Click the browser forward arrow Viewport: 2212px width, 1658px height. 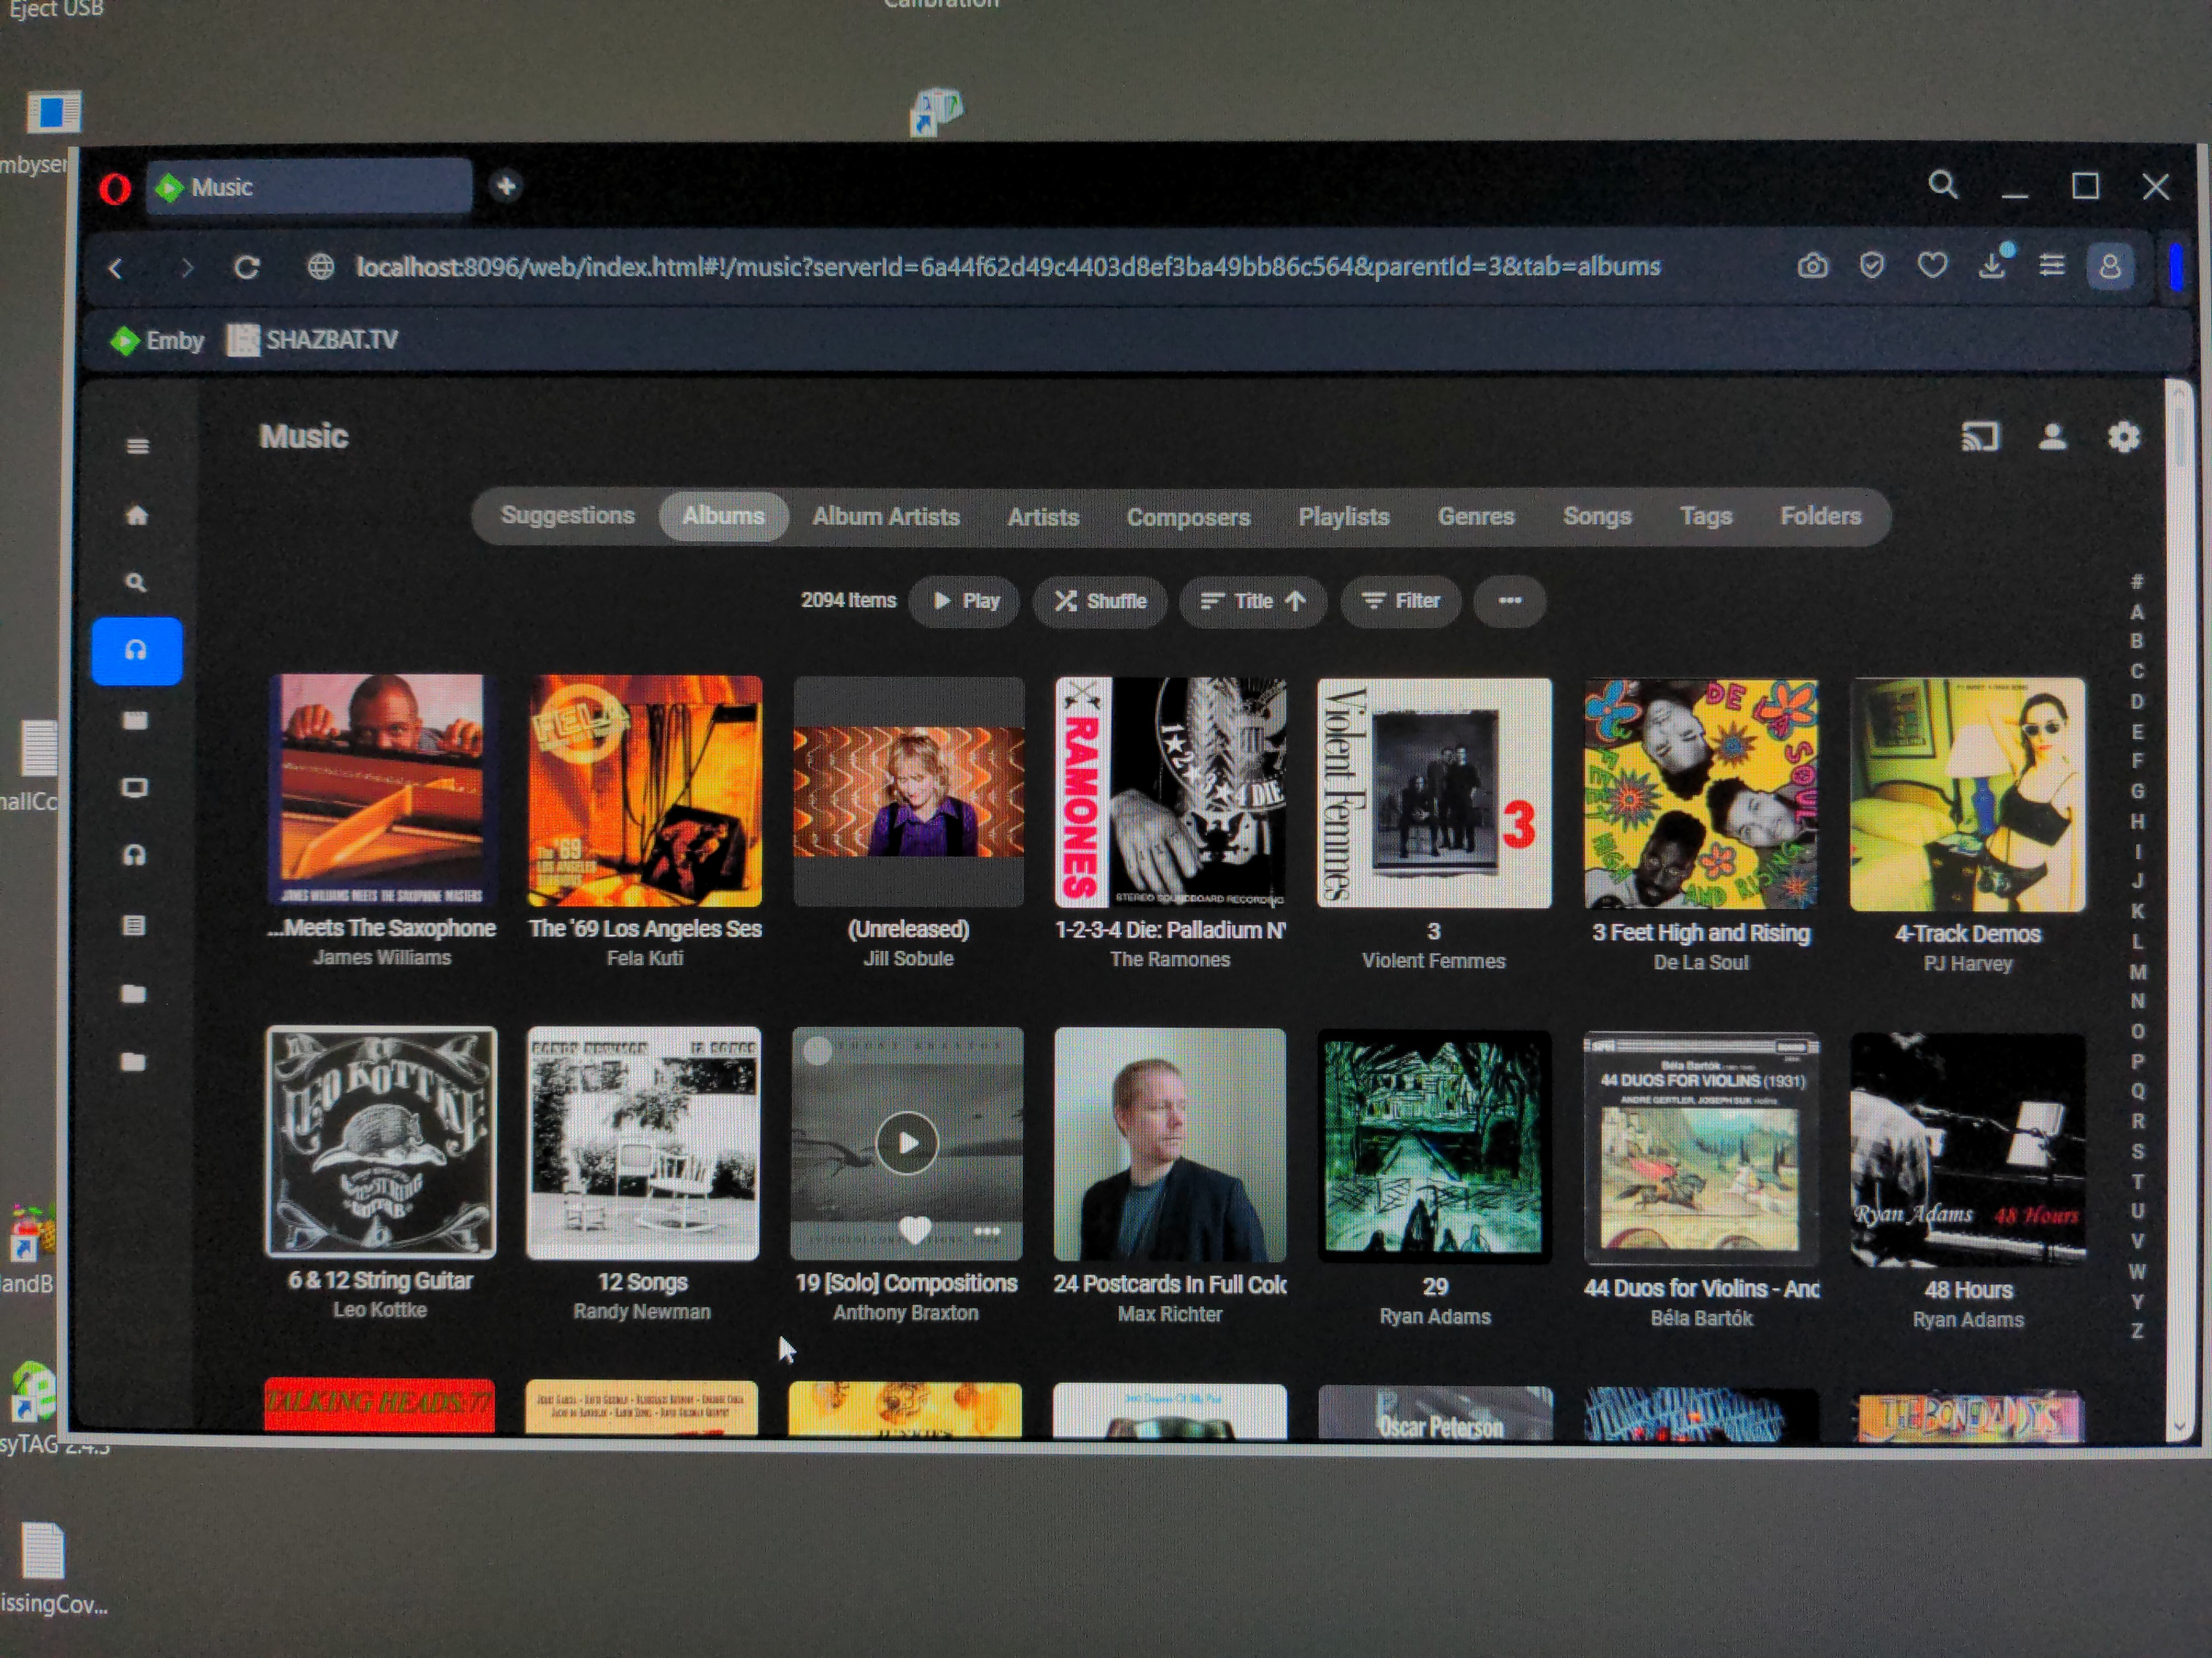tap(186, 268)
